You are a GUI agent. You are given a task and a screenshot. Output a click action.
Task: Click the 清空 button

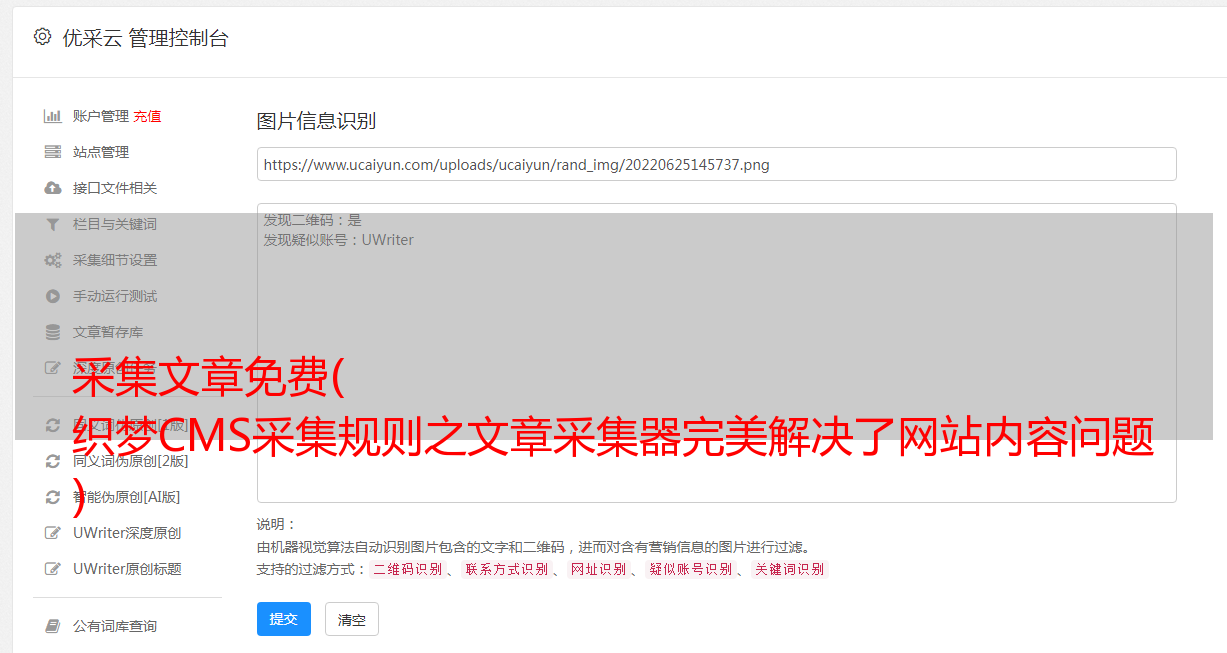click(x=352, y=620)
